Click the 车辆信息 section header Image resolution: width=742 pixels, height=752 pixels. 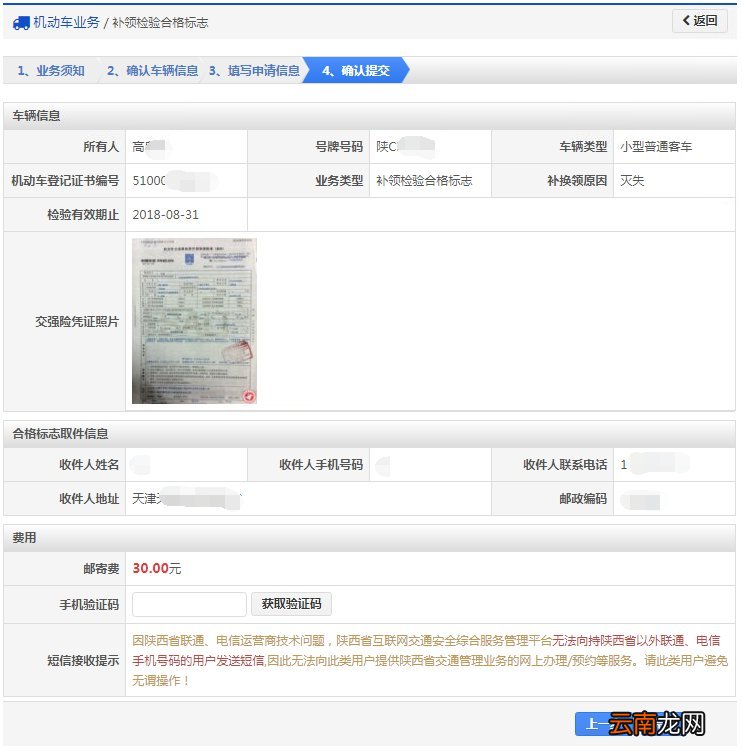tap(369, 116)
